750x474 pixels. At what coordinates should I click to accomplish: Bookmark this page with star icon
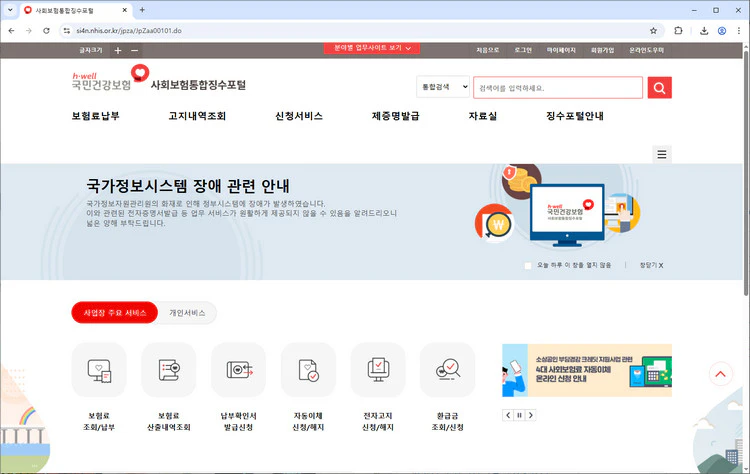coord(653,31)
